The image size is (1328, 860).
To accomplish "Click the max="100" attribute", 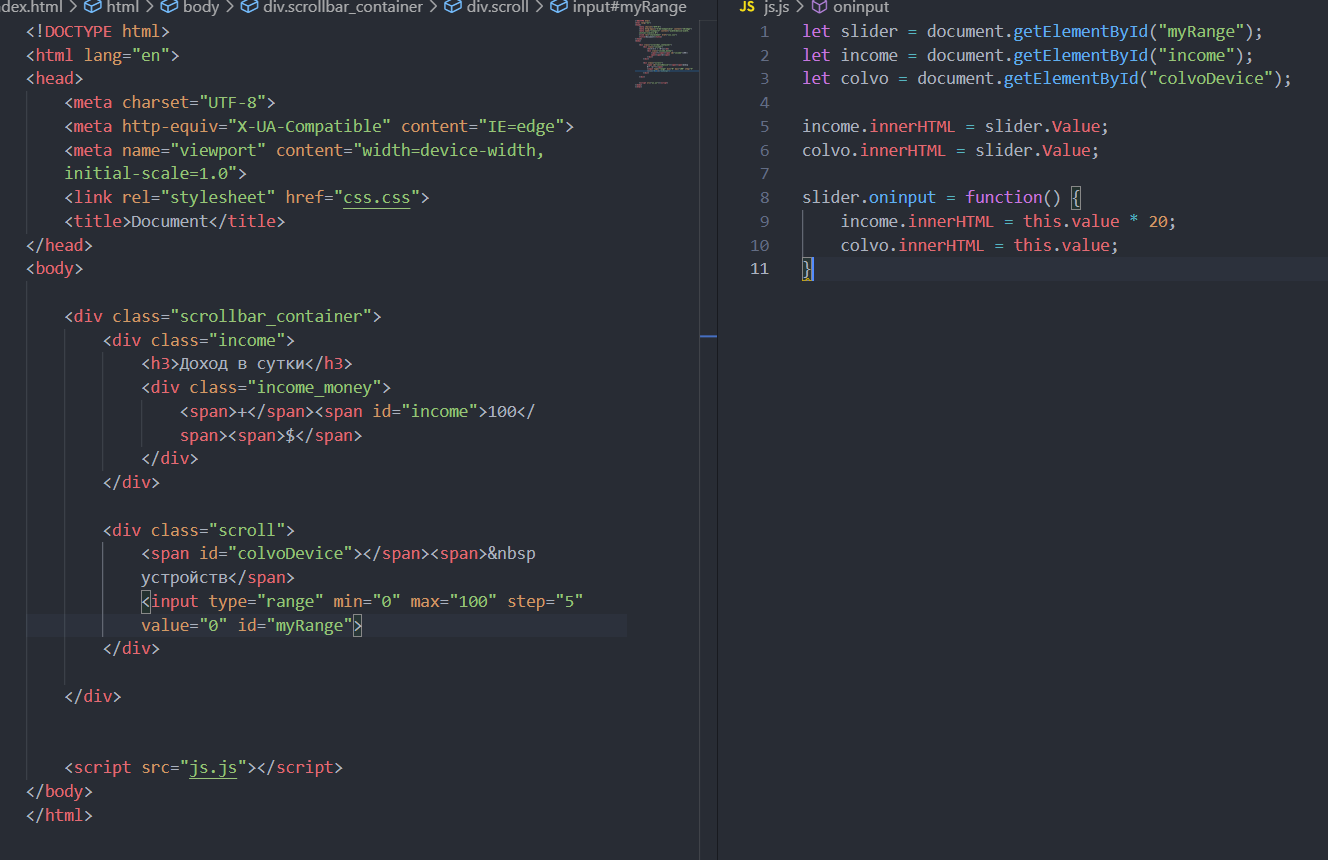I will (x=454, y=601).
